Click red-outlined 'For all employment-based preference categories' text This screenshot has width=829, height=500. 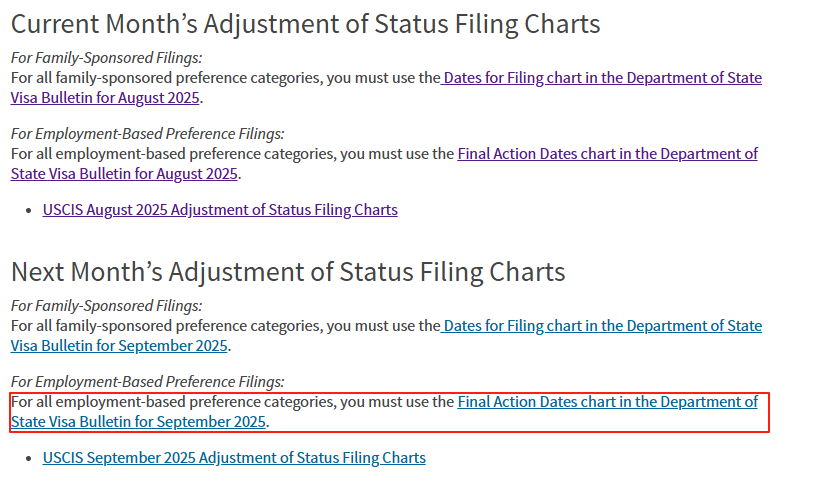tap(232, 402)
